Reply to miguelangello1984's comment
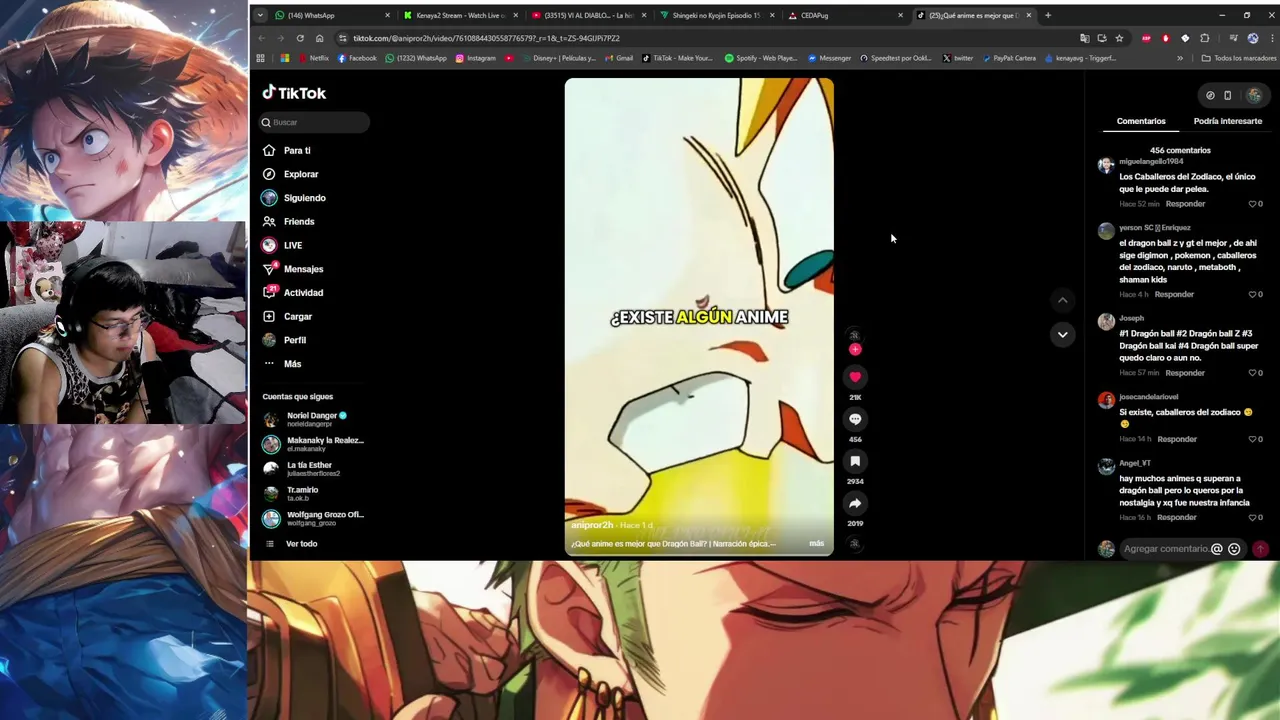The image size is (1280, 720). click(x=1185, y=204)
